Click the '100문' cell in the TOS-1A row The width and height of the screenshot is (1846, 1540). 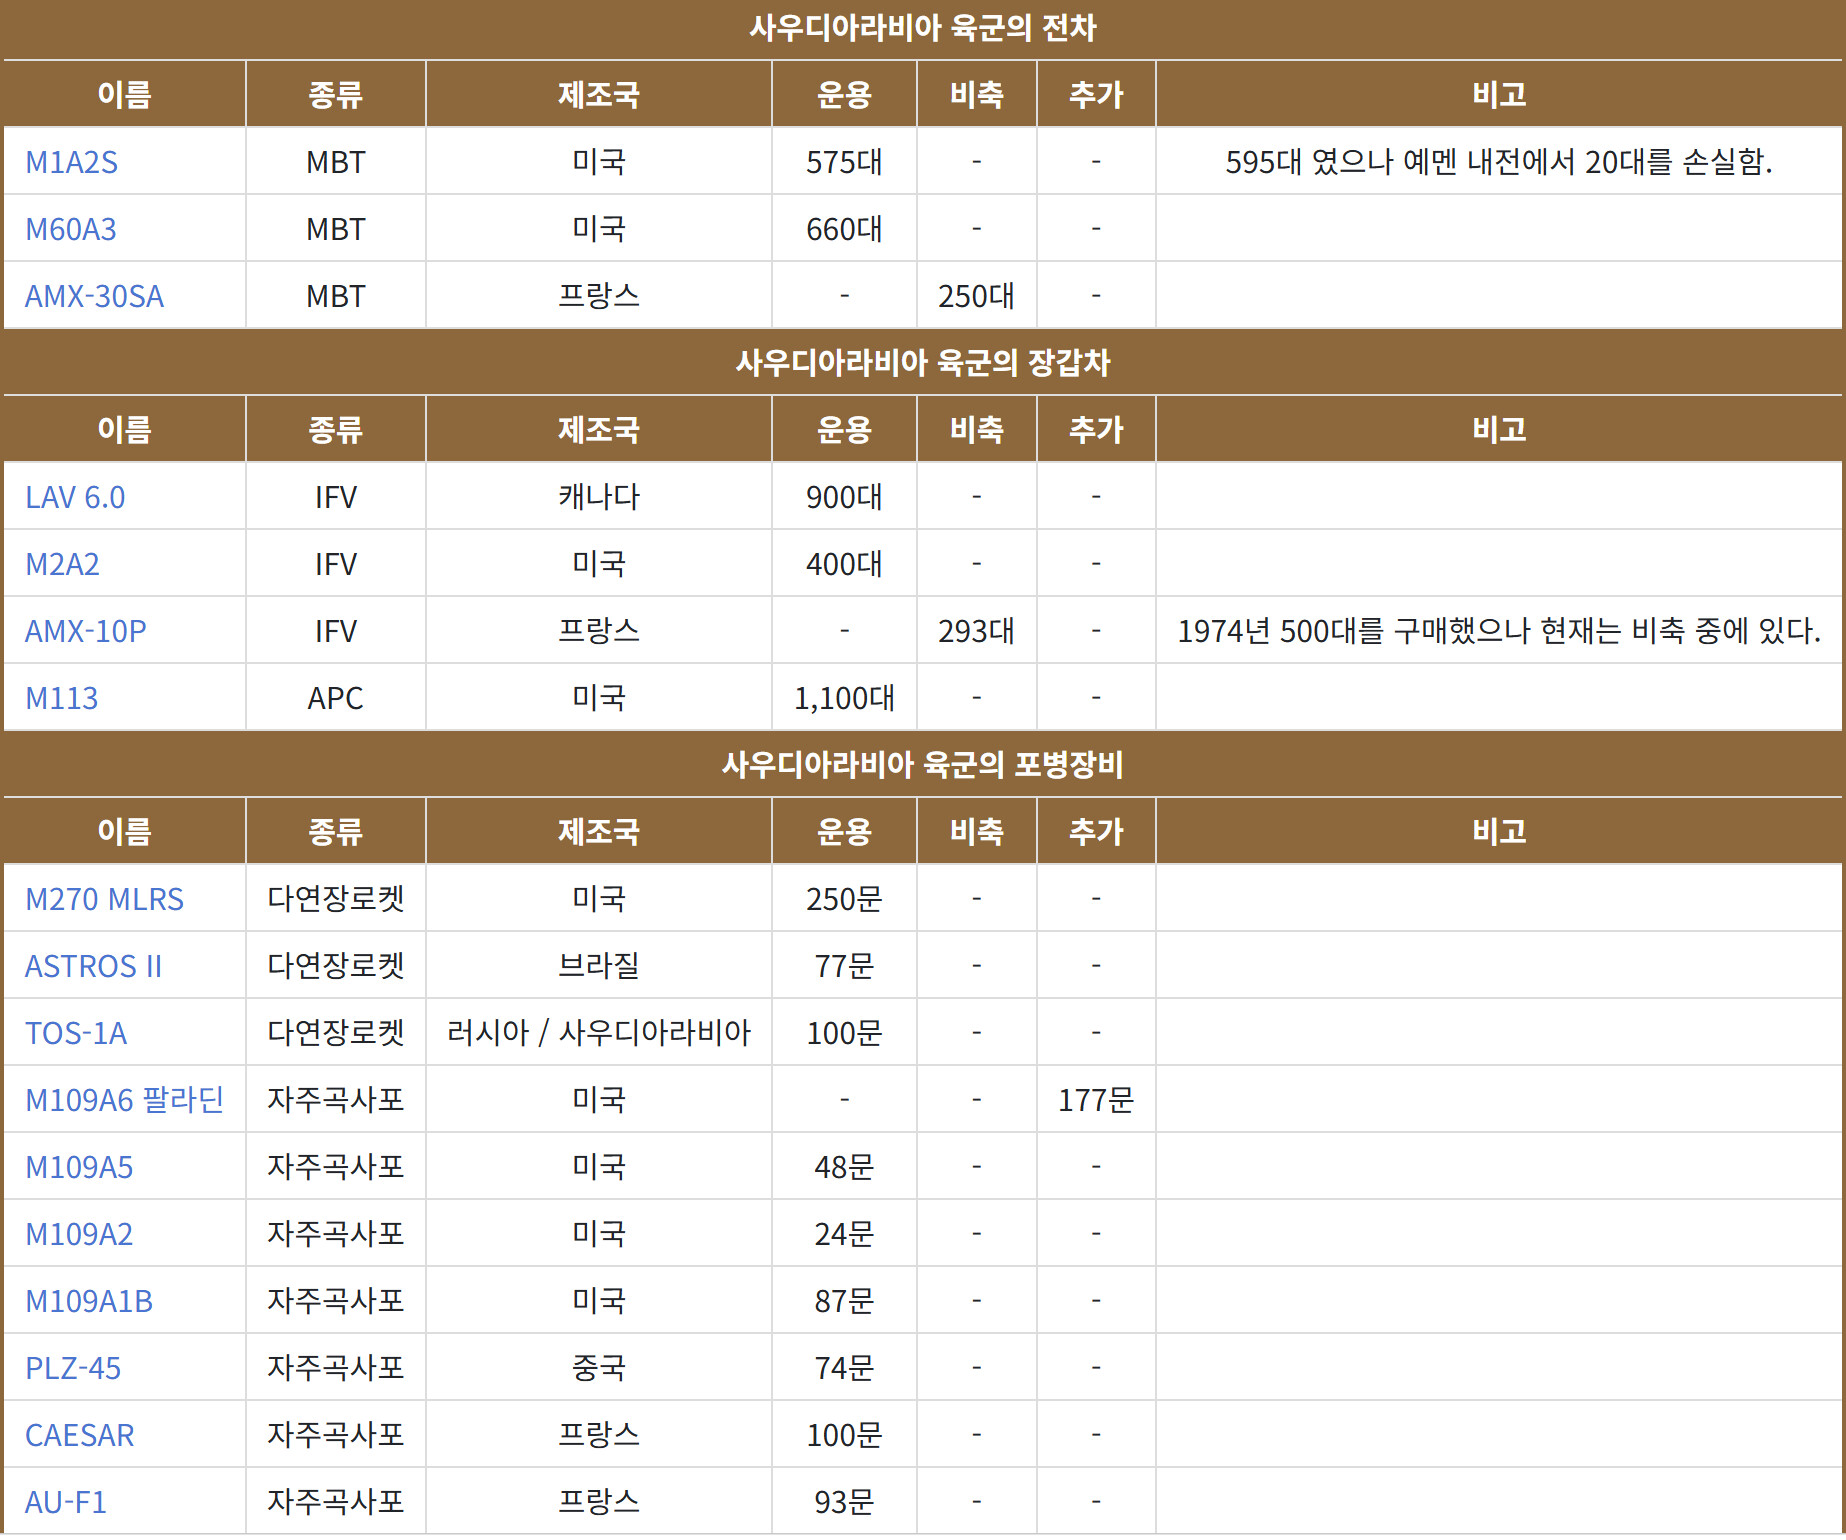pyautogui.click(x=844, y=1033)
